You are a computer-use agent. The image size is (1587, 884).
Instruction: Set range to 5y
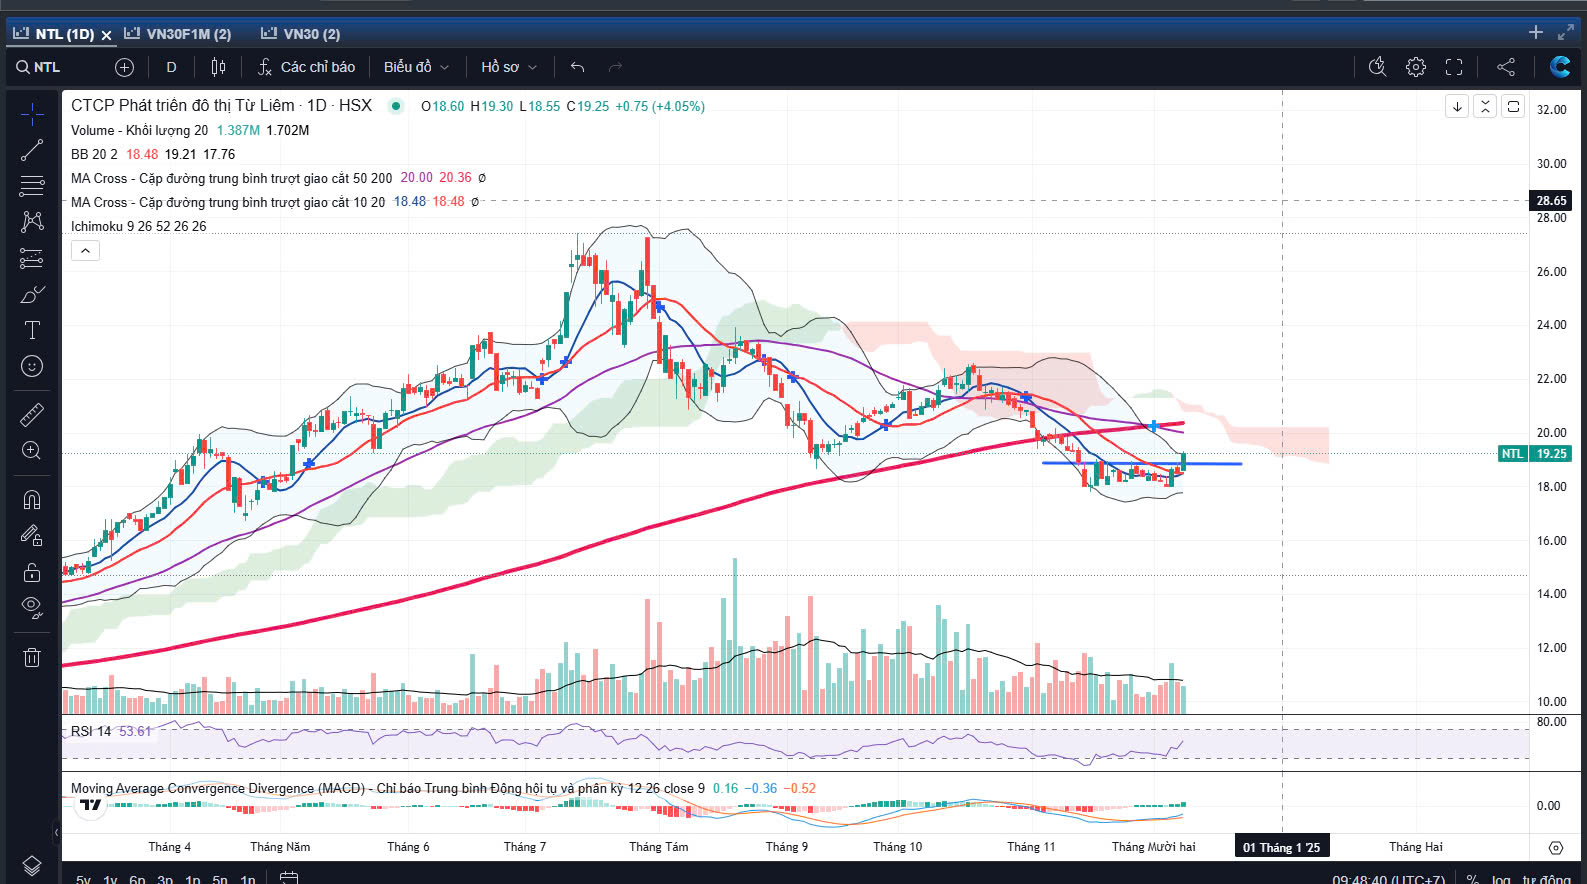pyautogui.click(x=83, y=880)
